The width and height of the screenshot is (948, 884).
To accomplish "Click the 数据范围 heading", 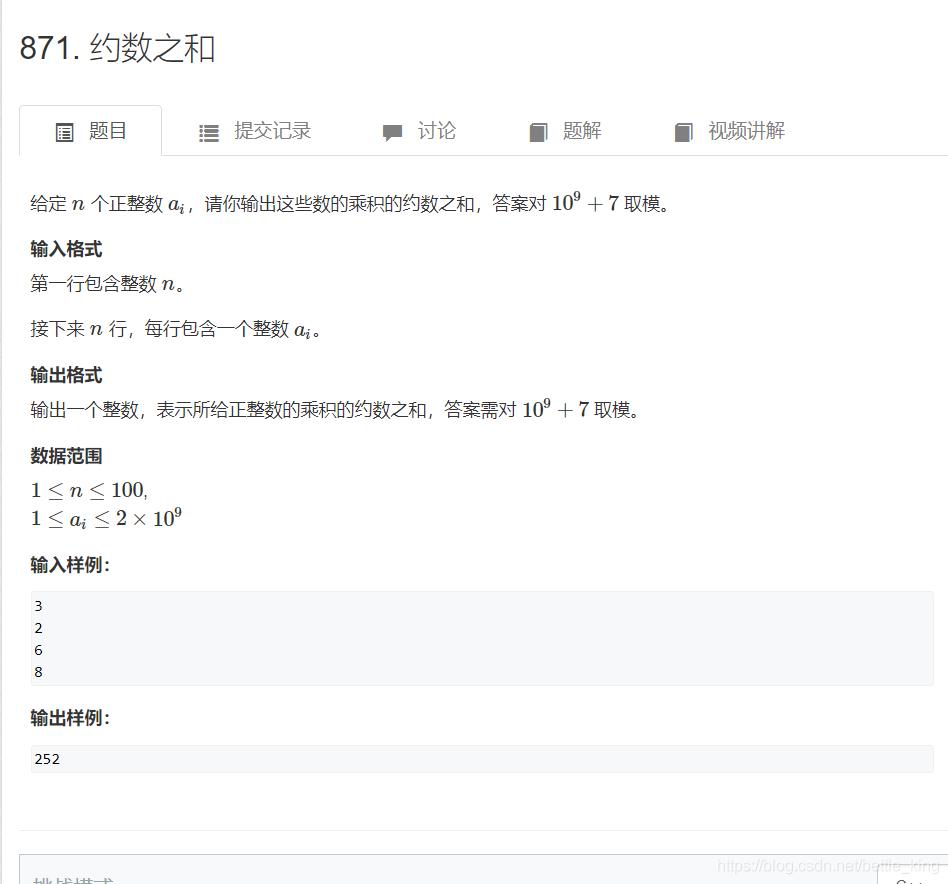I will (x=67, y=456).
